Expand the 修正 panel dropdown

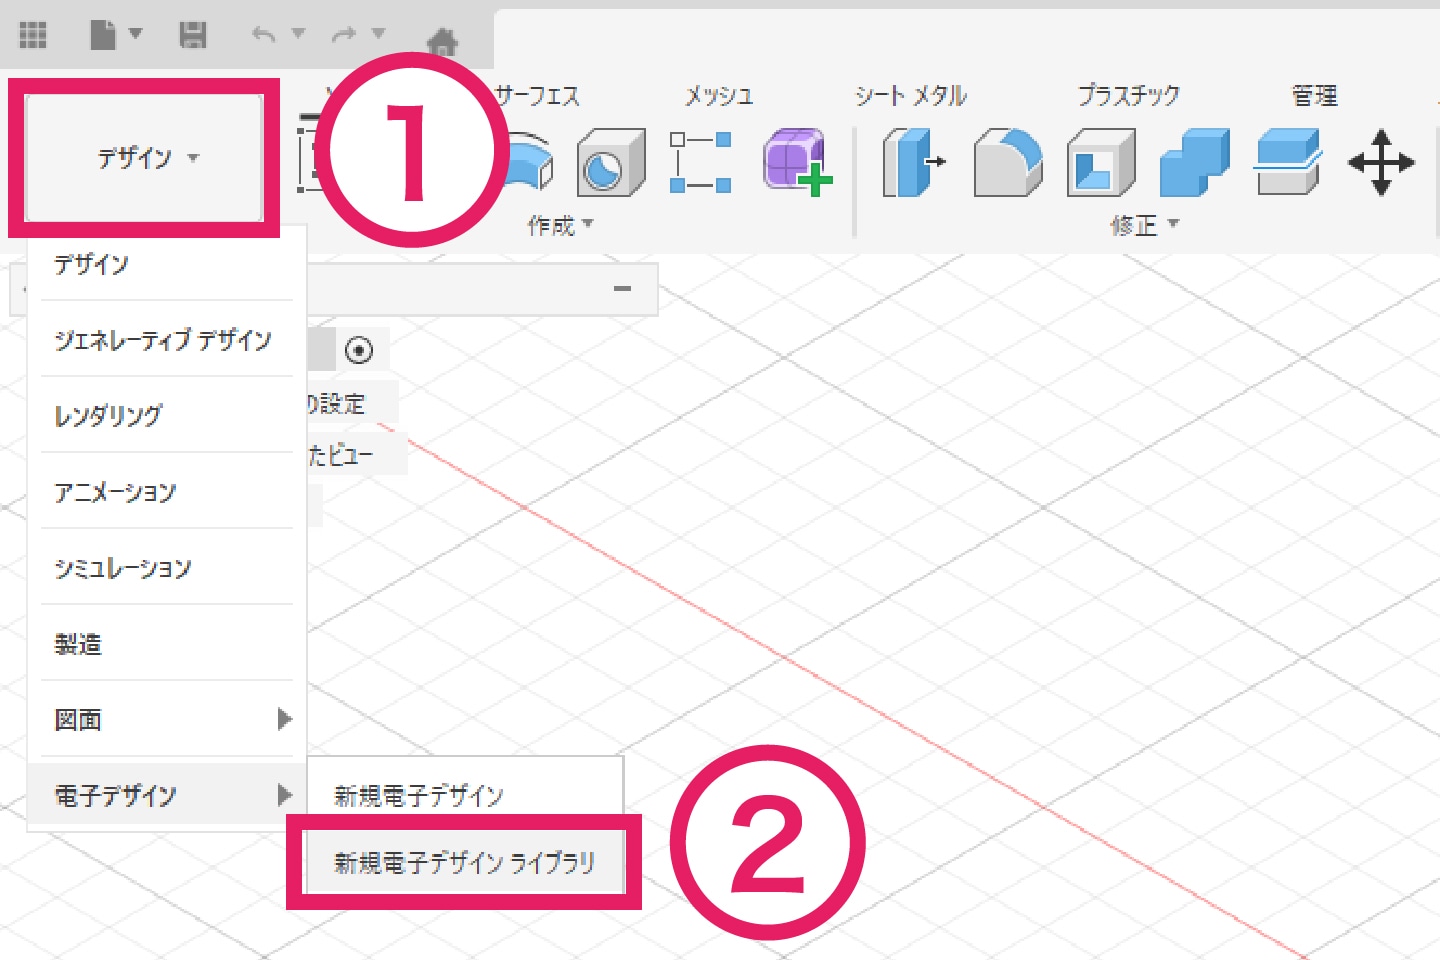click(x=1144, y=225)
